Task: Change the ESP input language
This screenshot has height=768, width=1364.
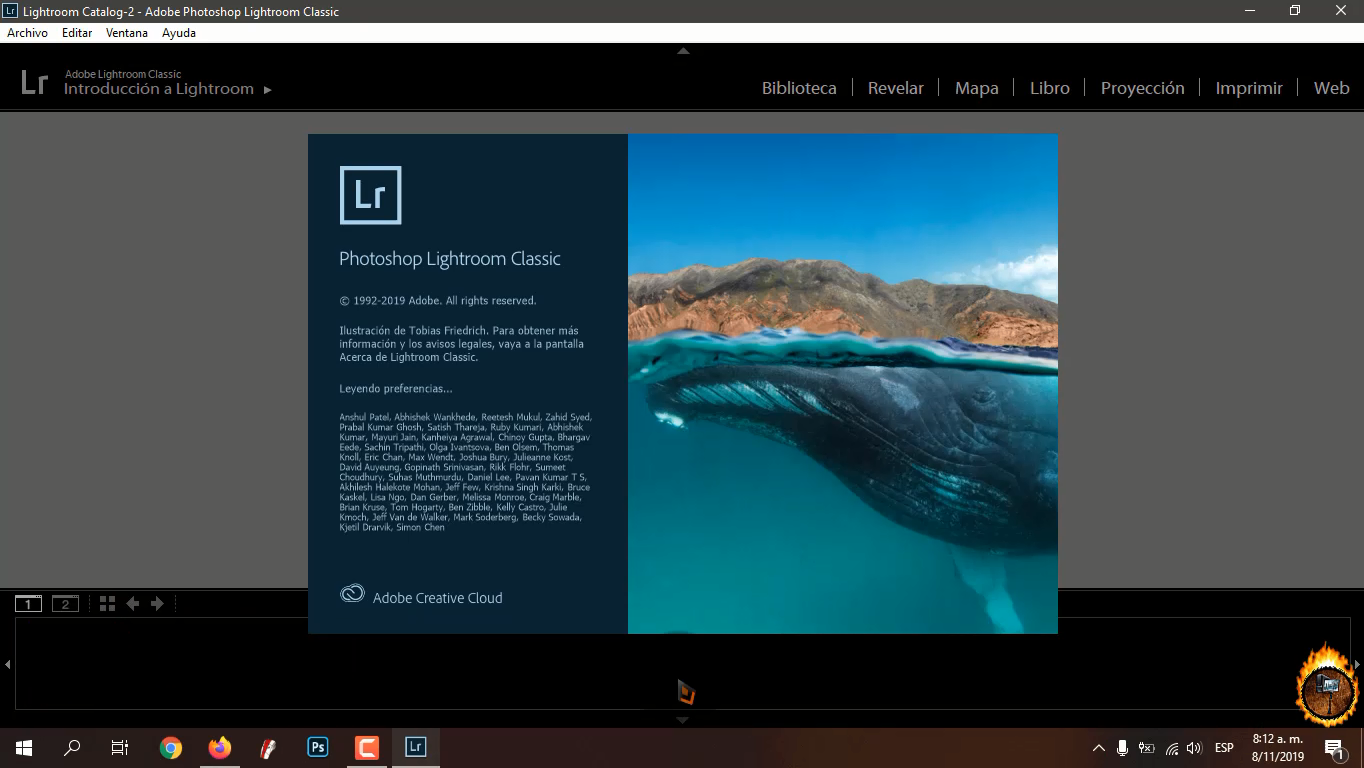Action: (x=1224, y=748)
